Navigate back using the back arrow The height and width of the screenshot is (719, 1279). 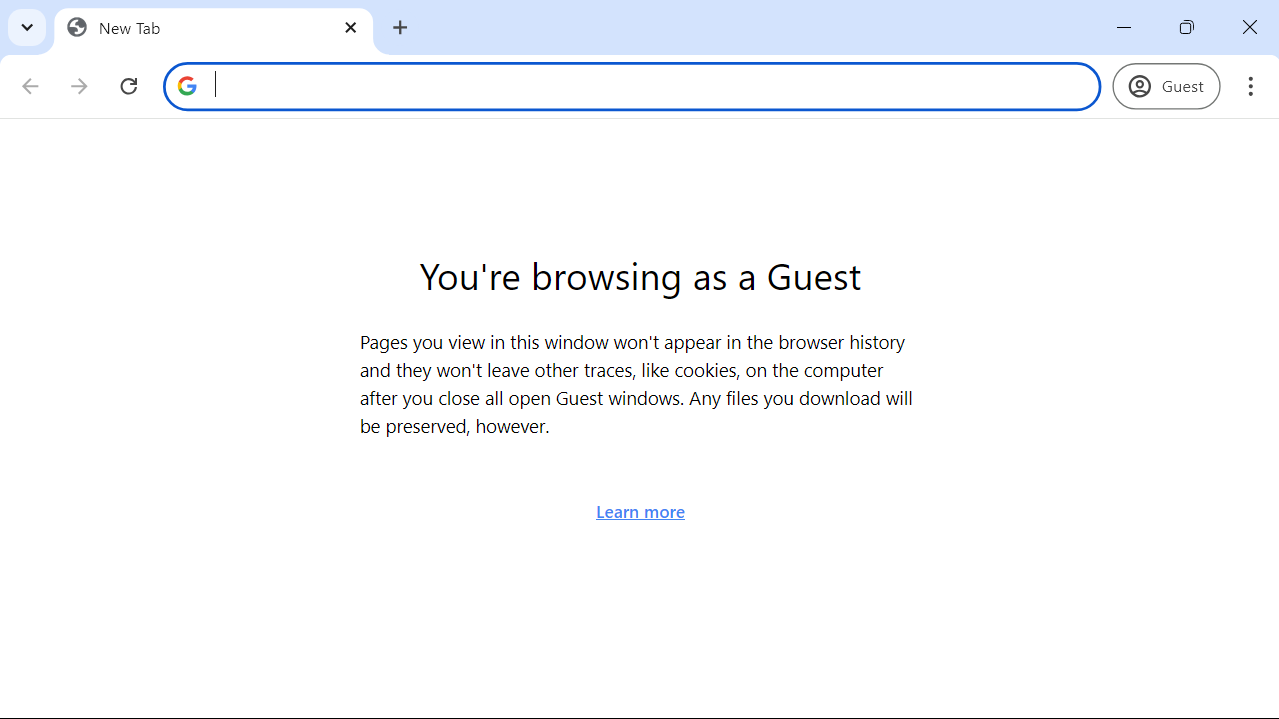30,86
